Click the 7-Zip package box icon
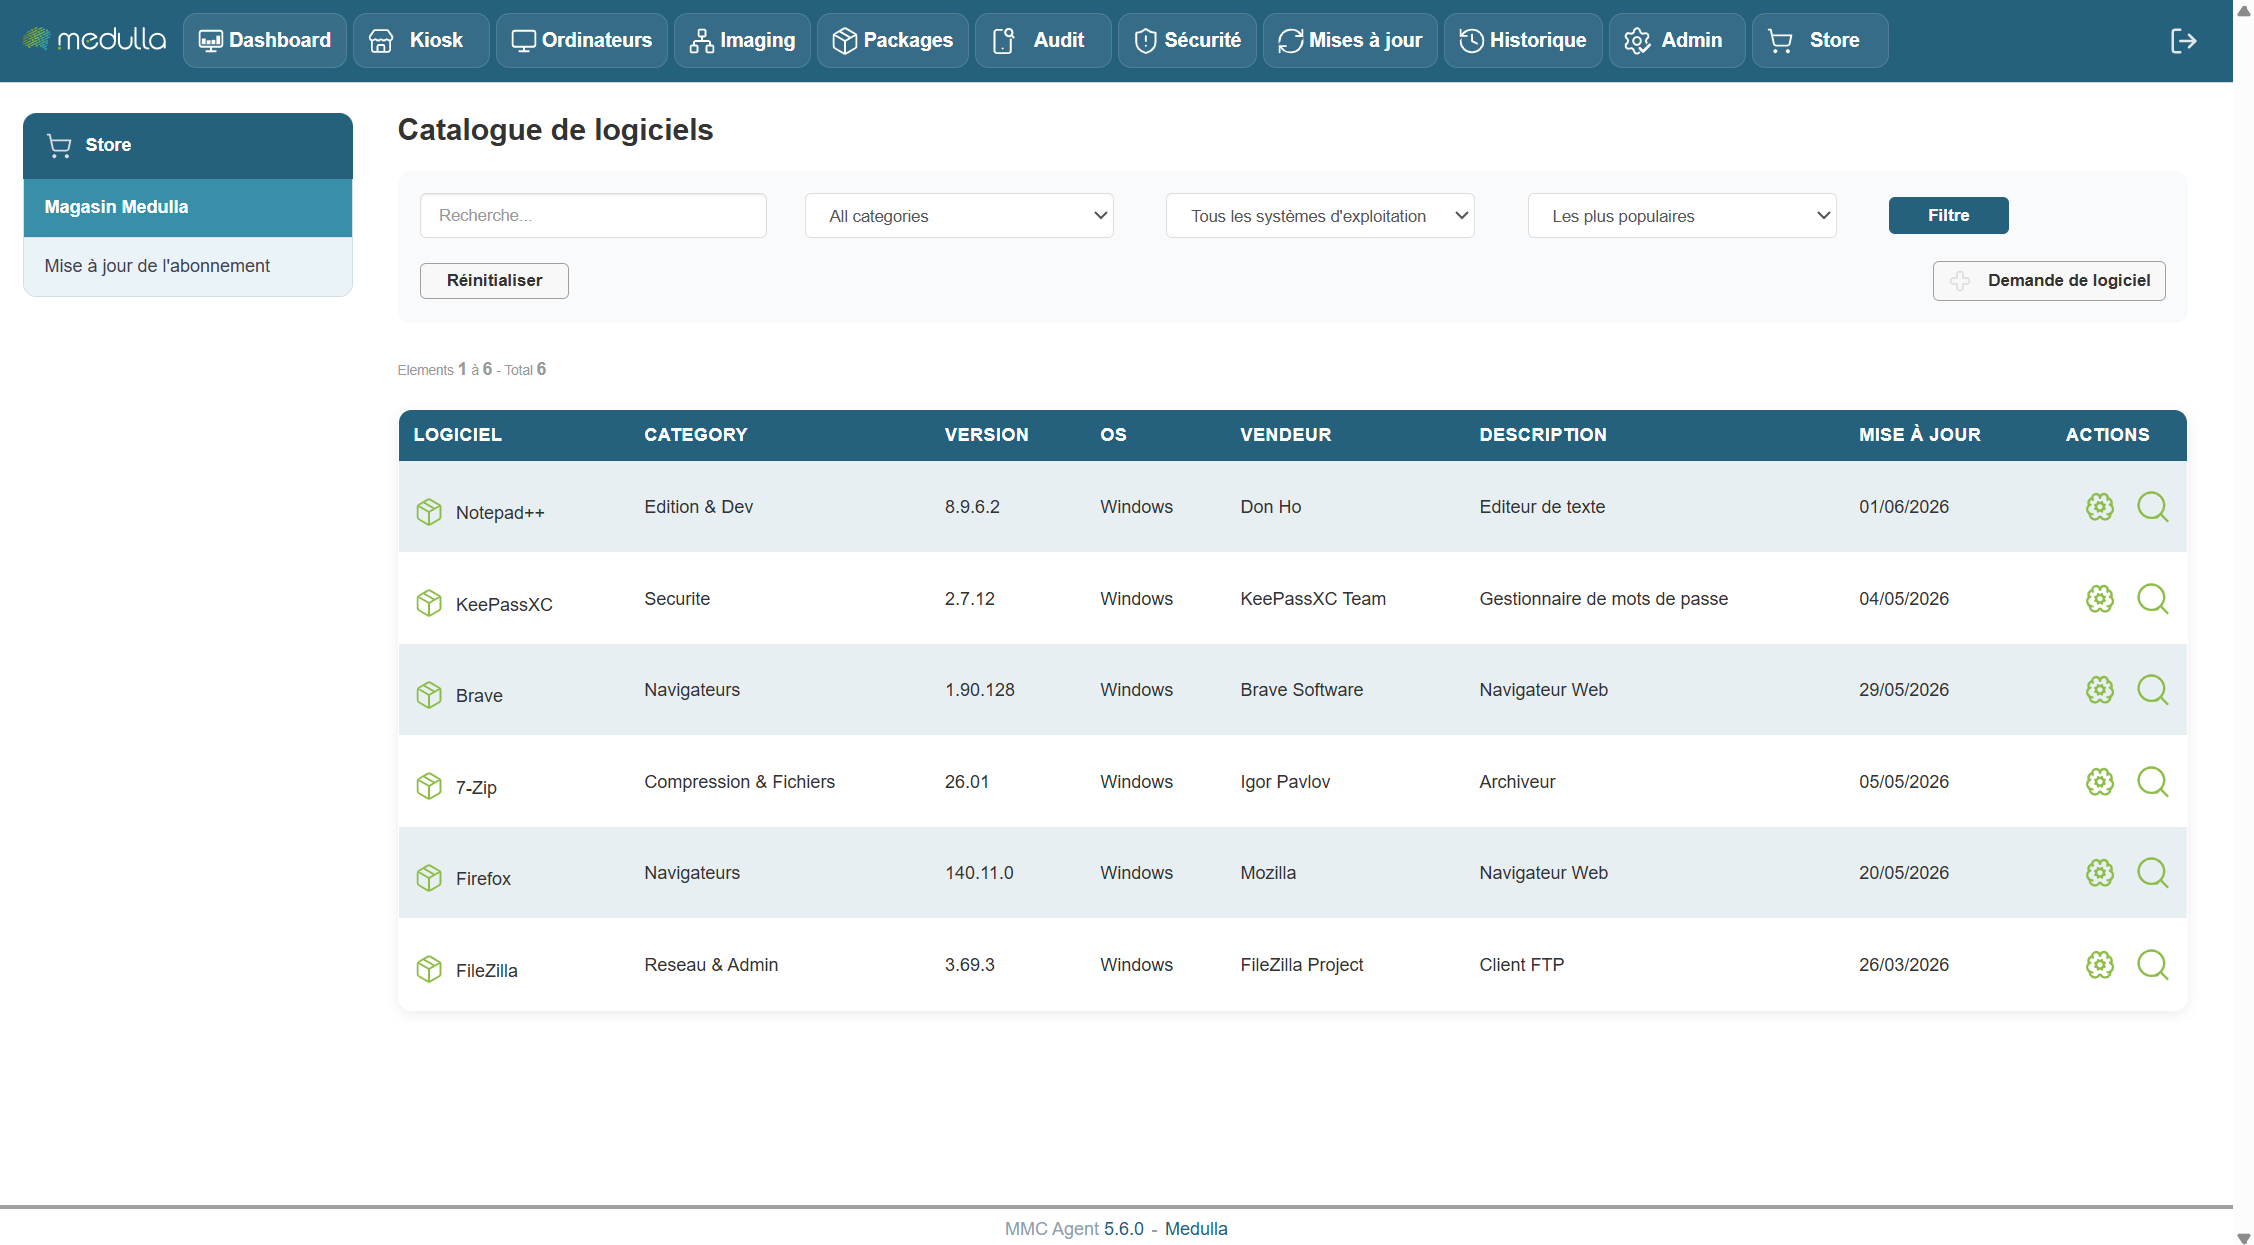This screenshot has width=2254, height=1245. pos(429,786)
